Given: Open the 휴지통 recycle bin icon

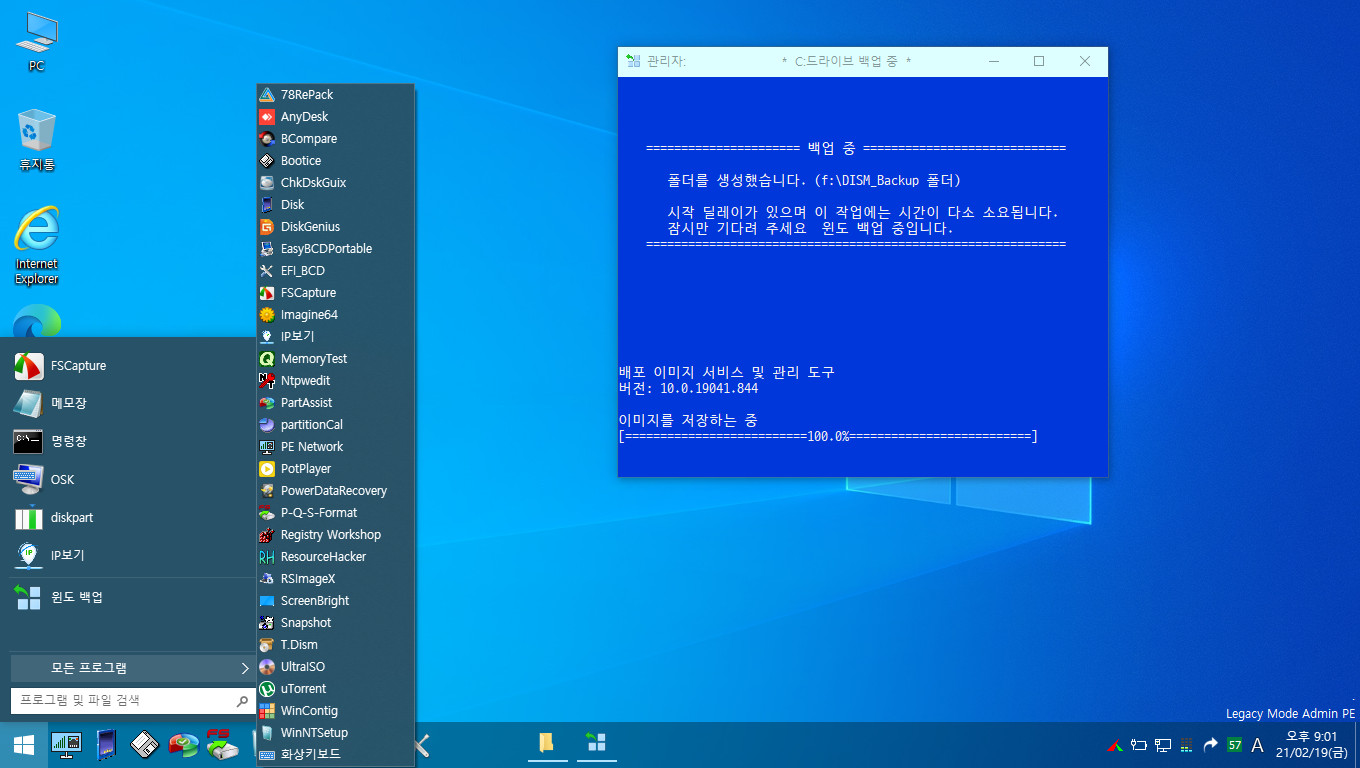Looking at the screenshot, I should 36,141.
